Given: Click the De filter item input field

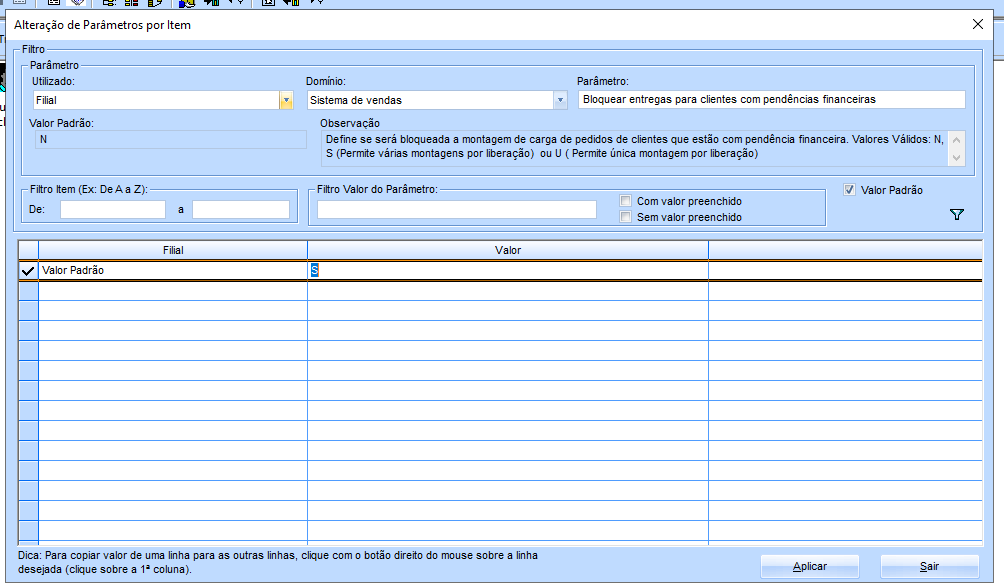Looking at the screenshot, I should click(x=113, y=209).
